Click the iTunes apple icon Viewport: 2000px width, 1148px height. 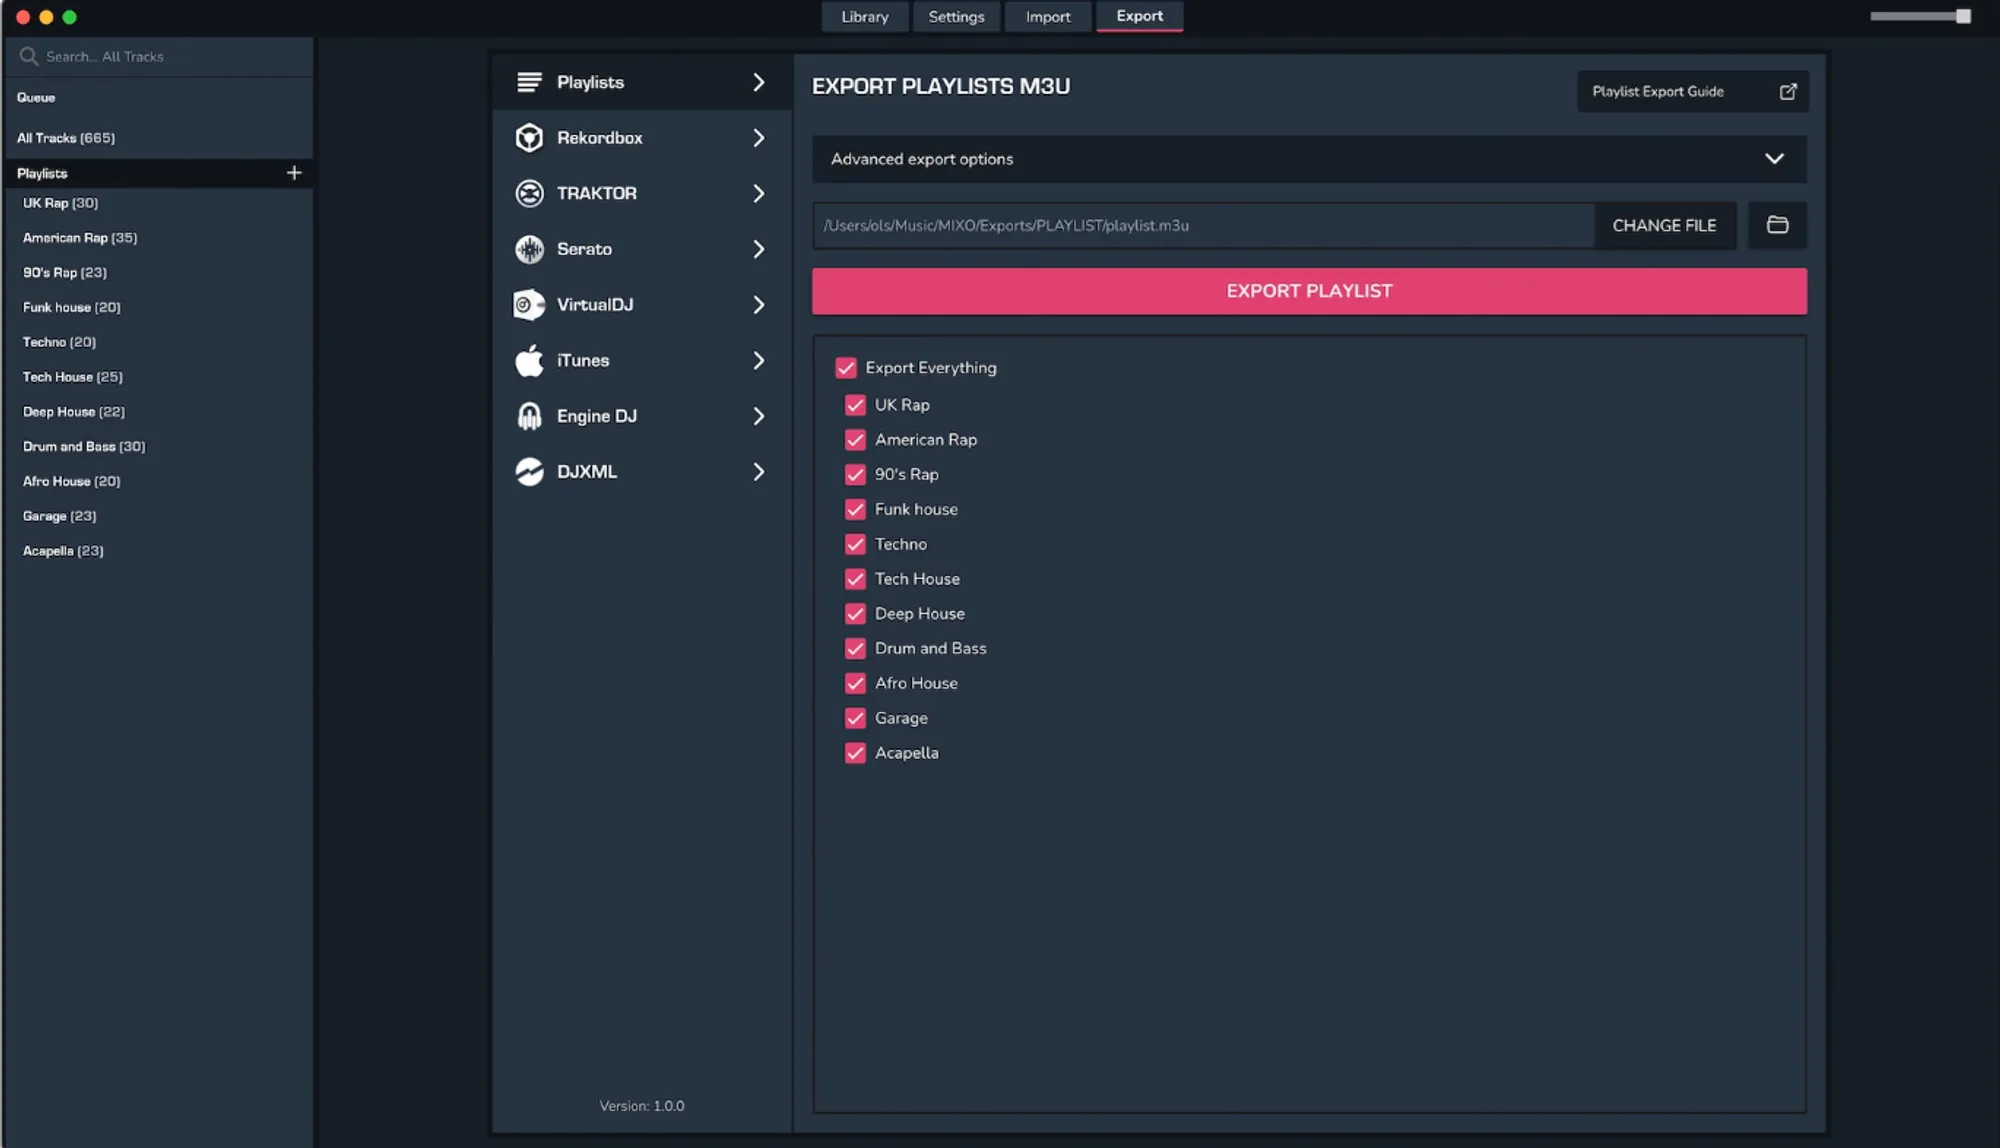(x=529, y=360)
